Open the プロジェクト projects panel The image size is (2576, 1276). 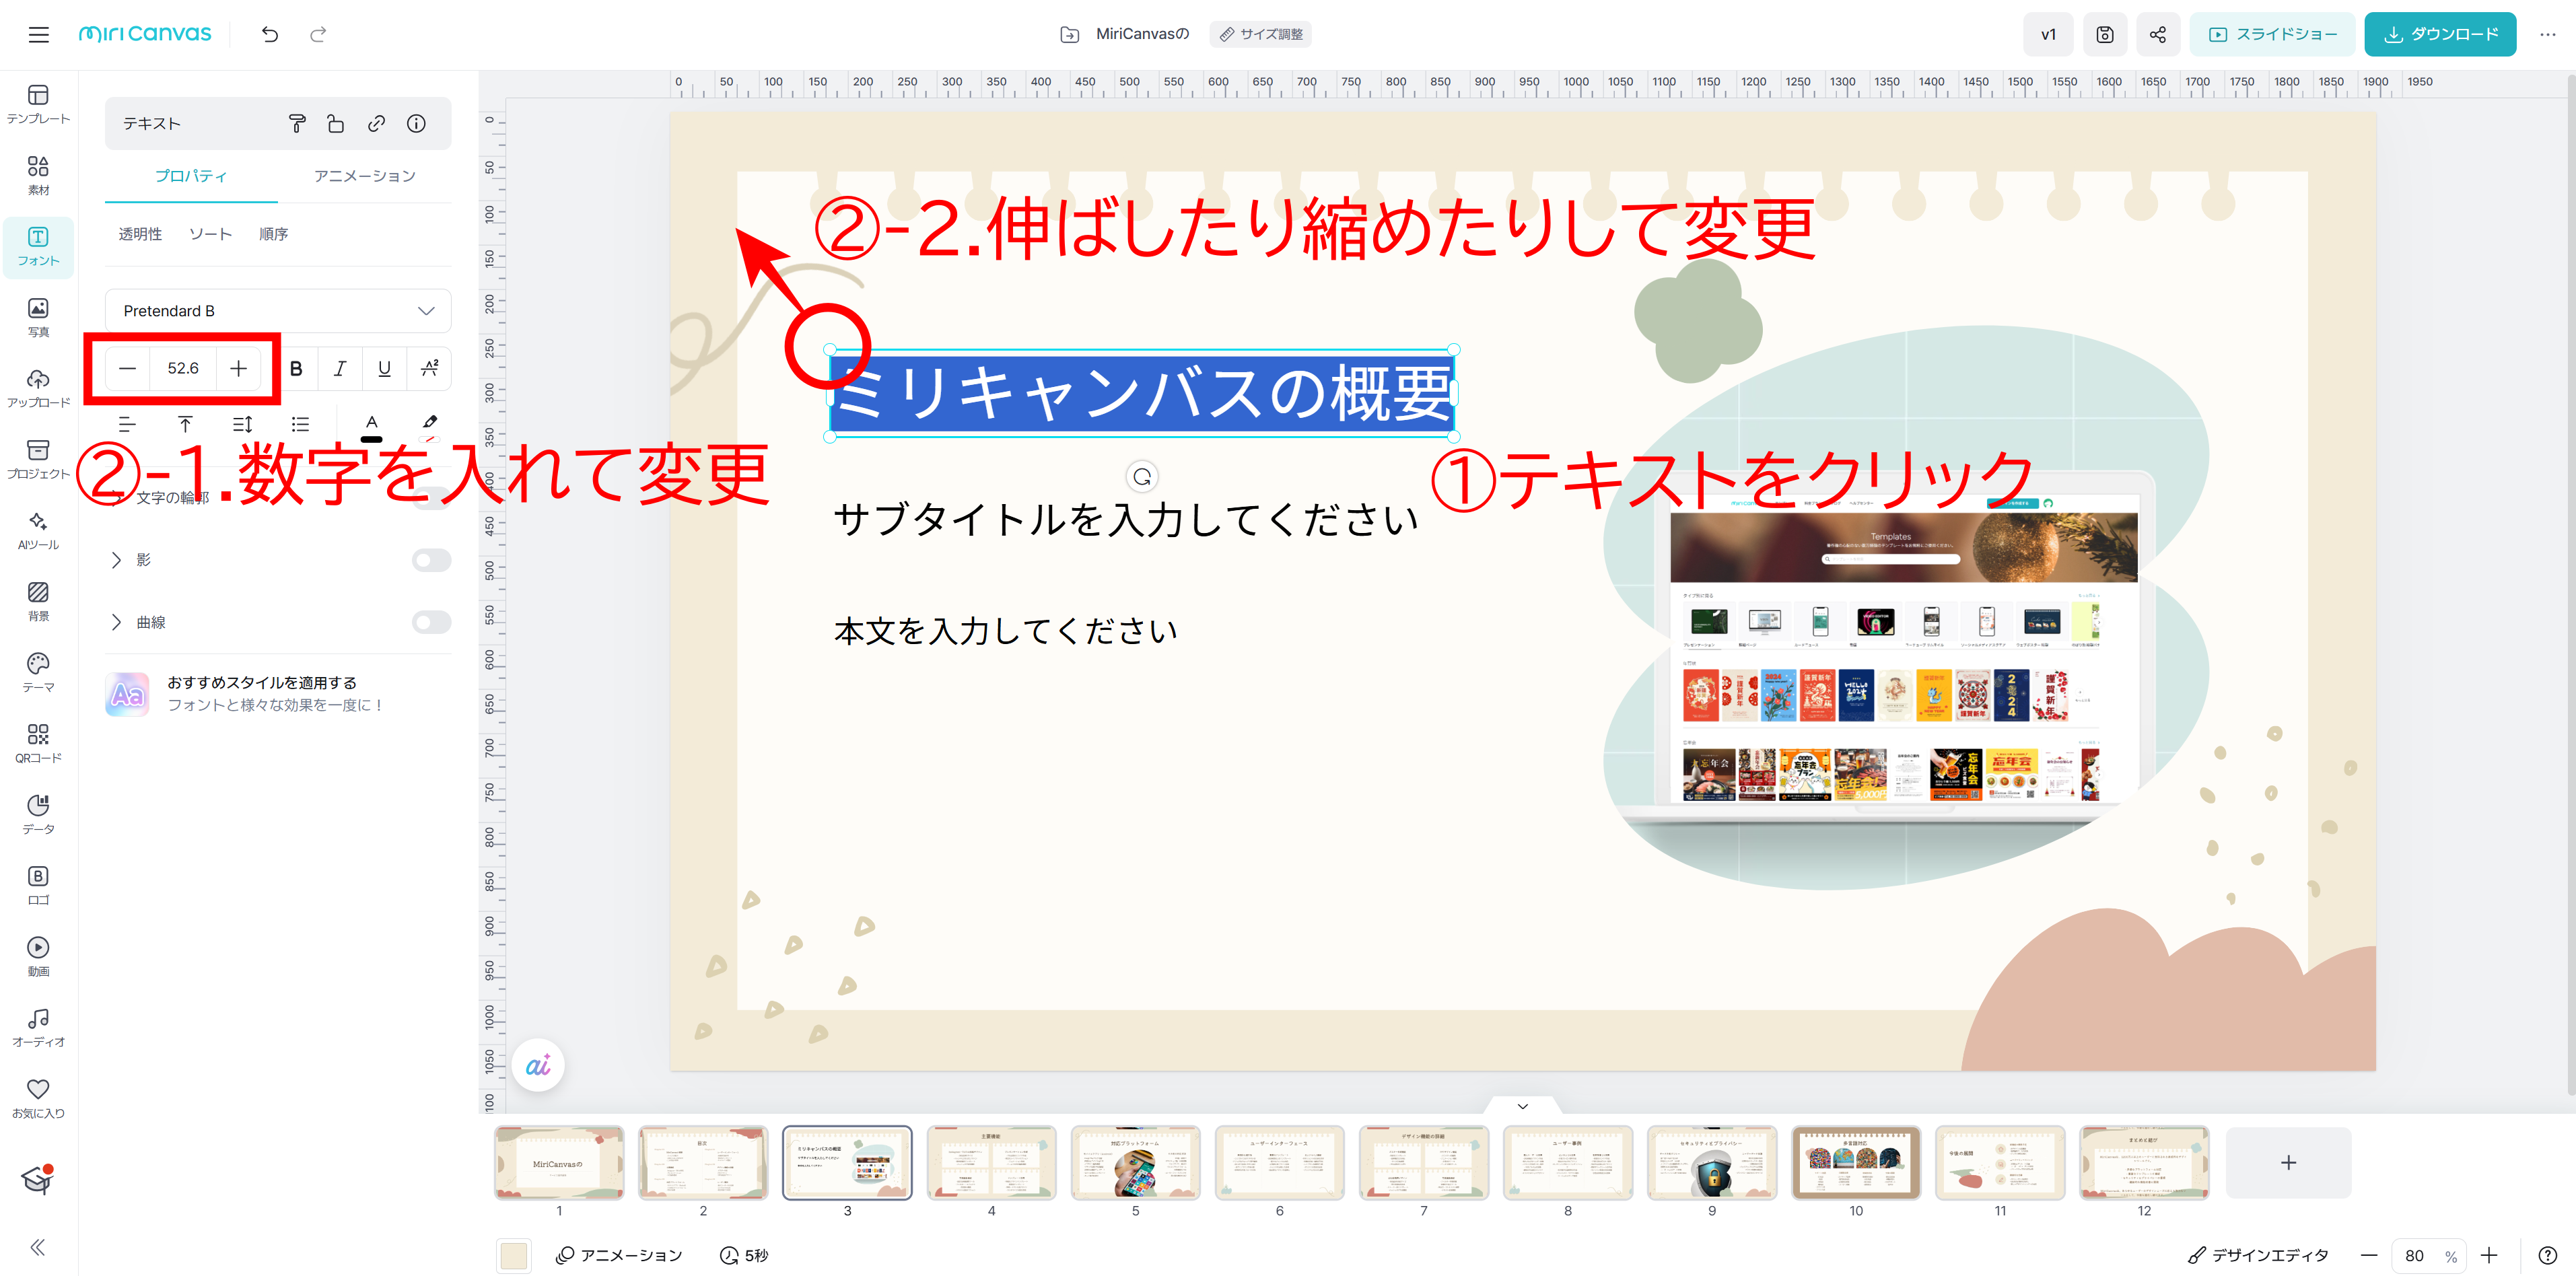(38, 459)
